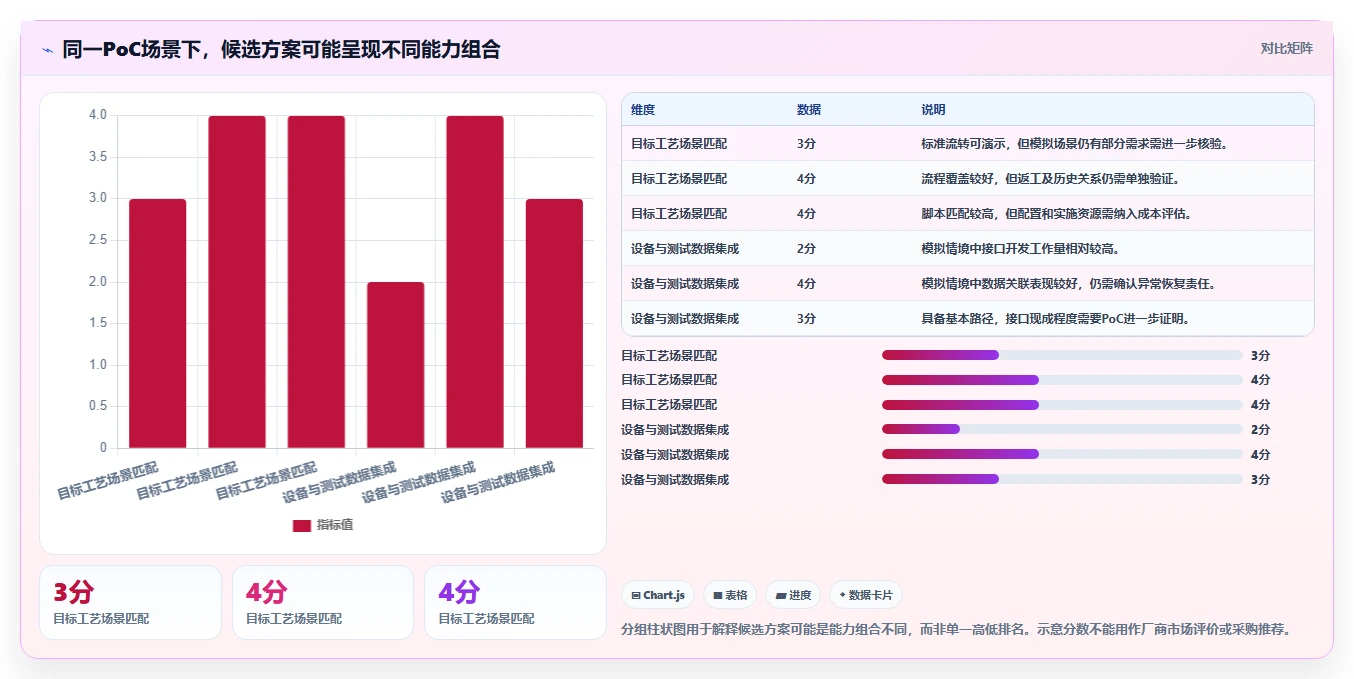Click the Chart.js chip
The height and width of the screenshot is (679, 1354).
658,595
